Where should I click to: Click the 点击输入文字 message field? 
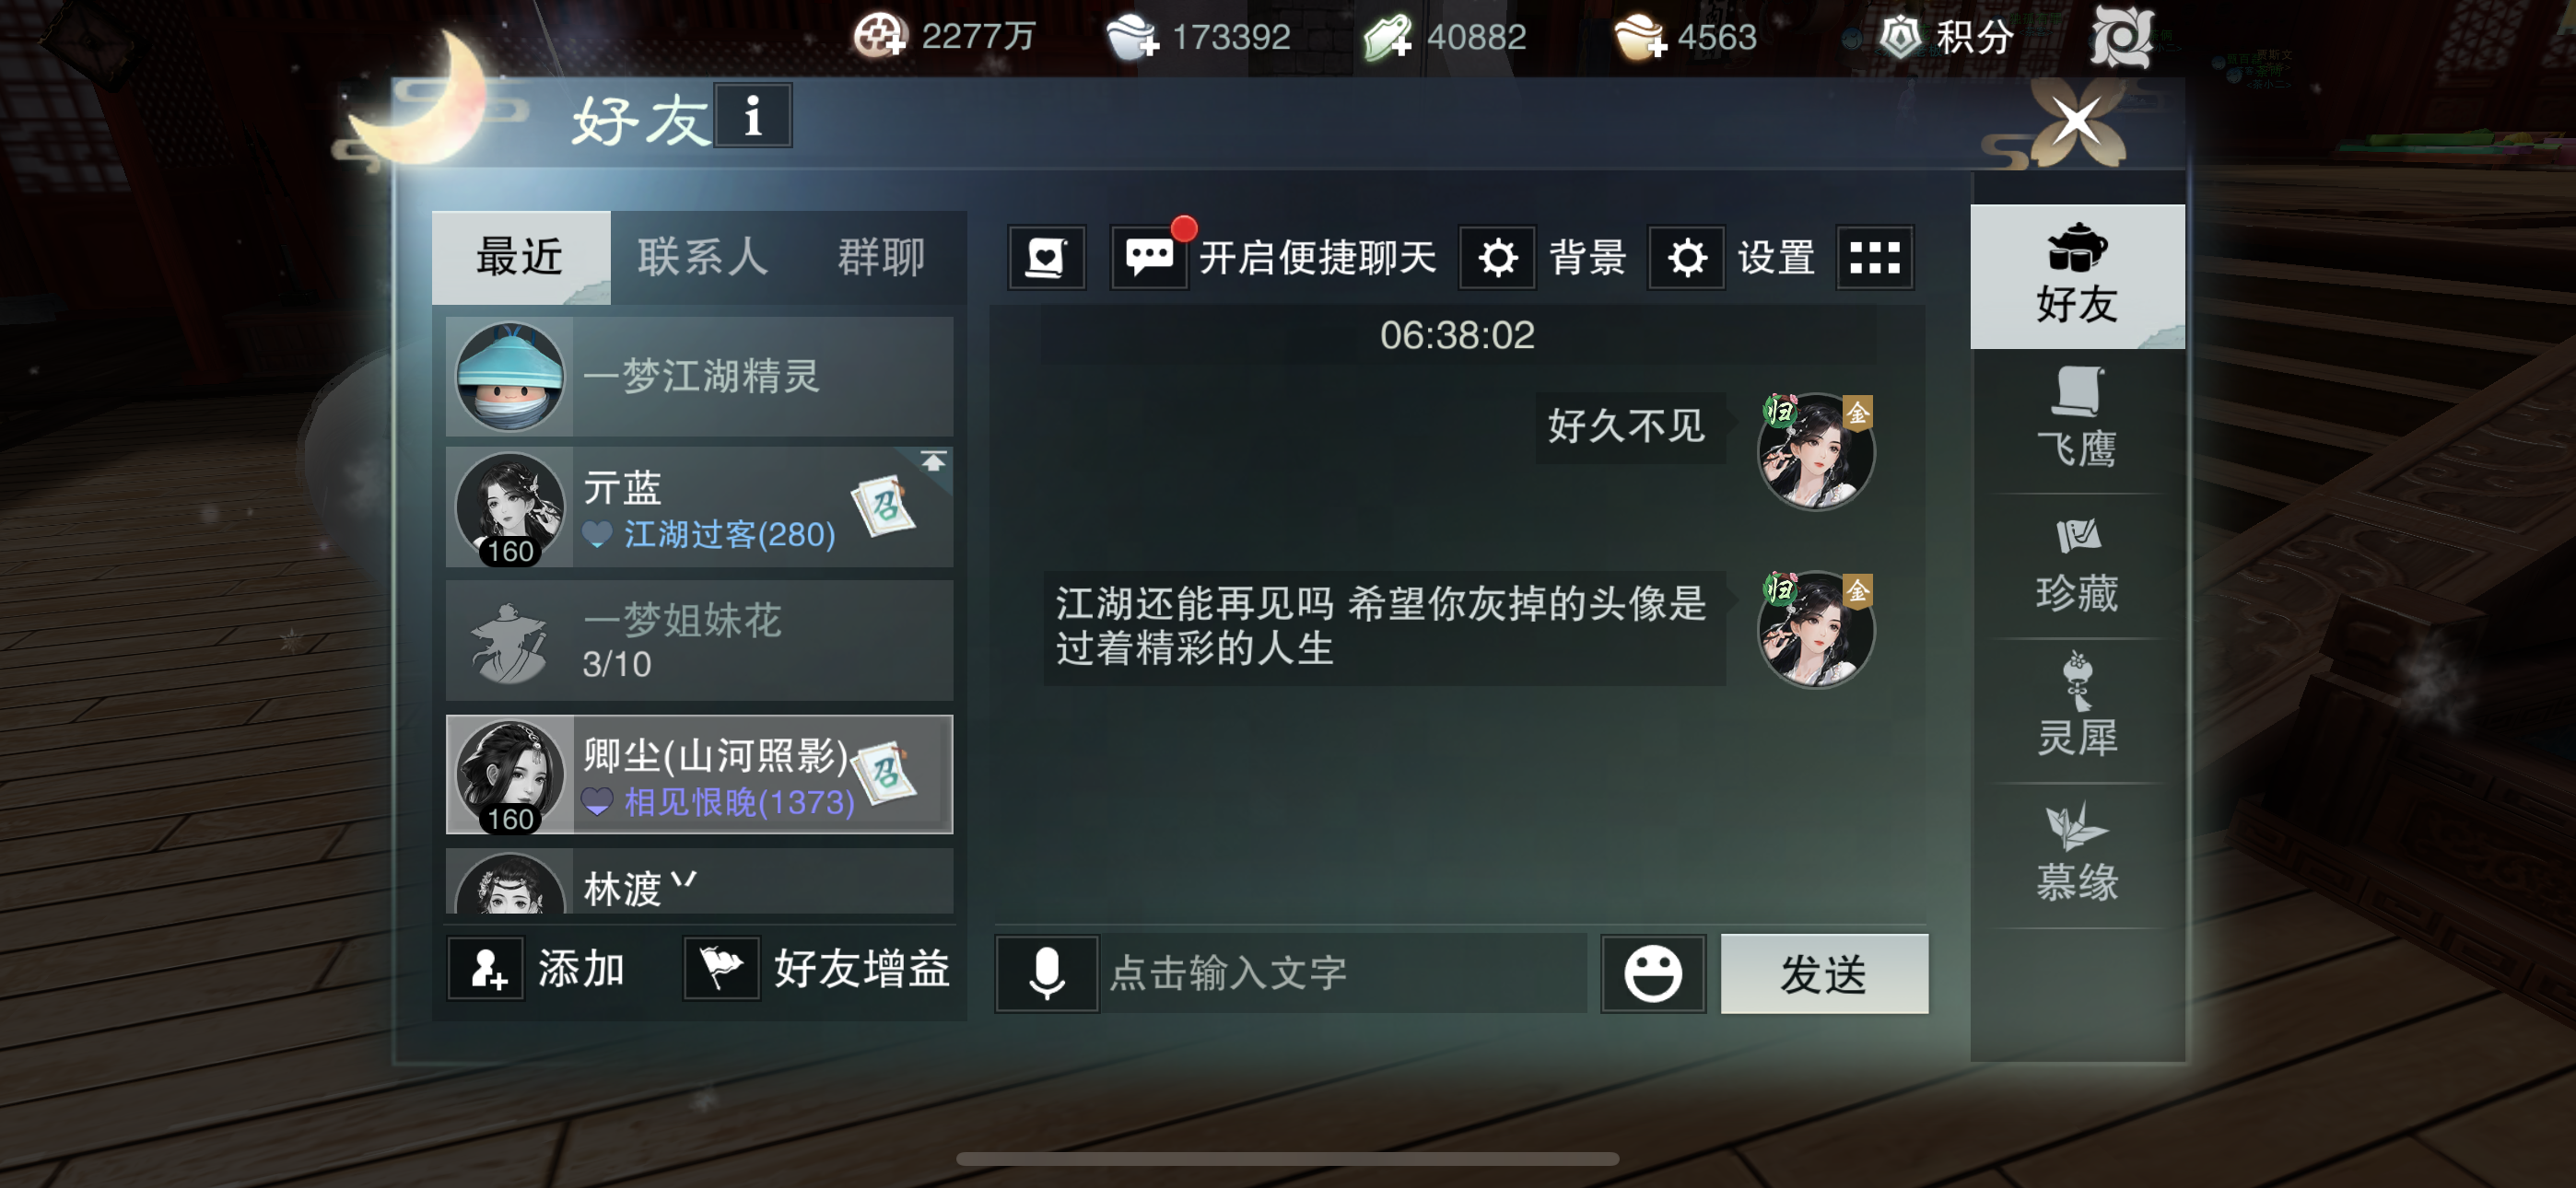pos(1344,973)
